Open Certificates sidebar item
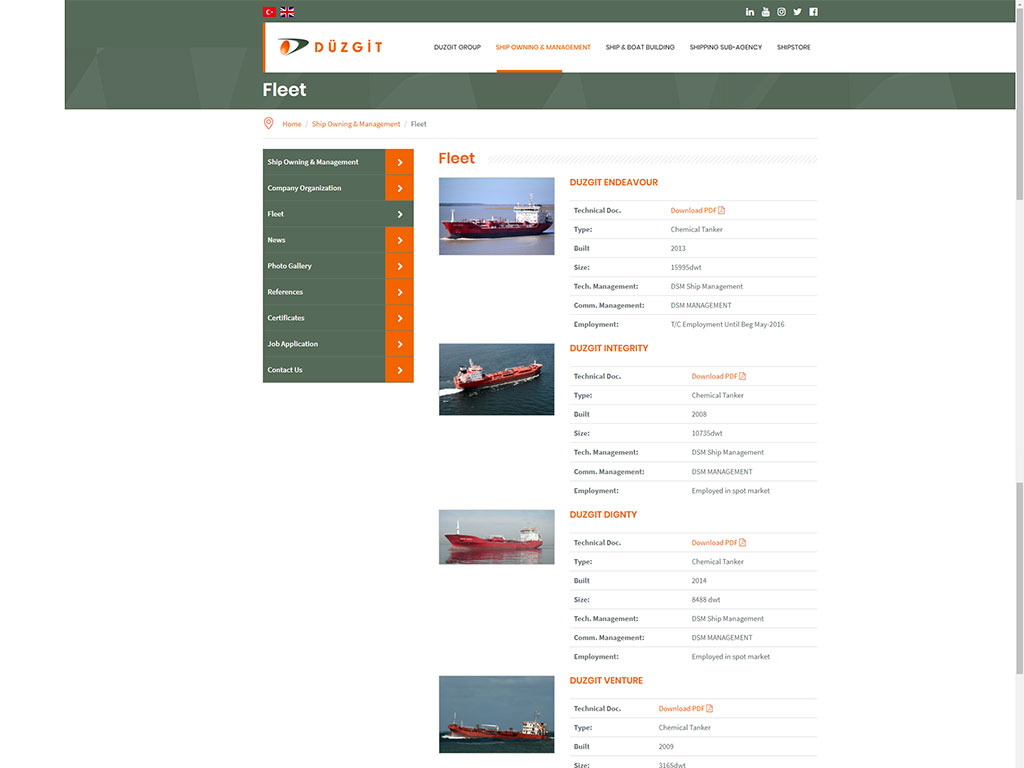Viewport: 1024px width, 768px height. (324, 318)
